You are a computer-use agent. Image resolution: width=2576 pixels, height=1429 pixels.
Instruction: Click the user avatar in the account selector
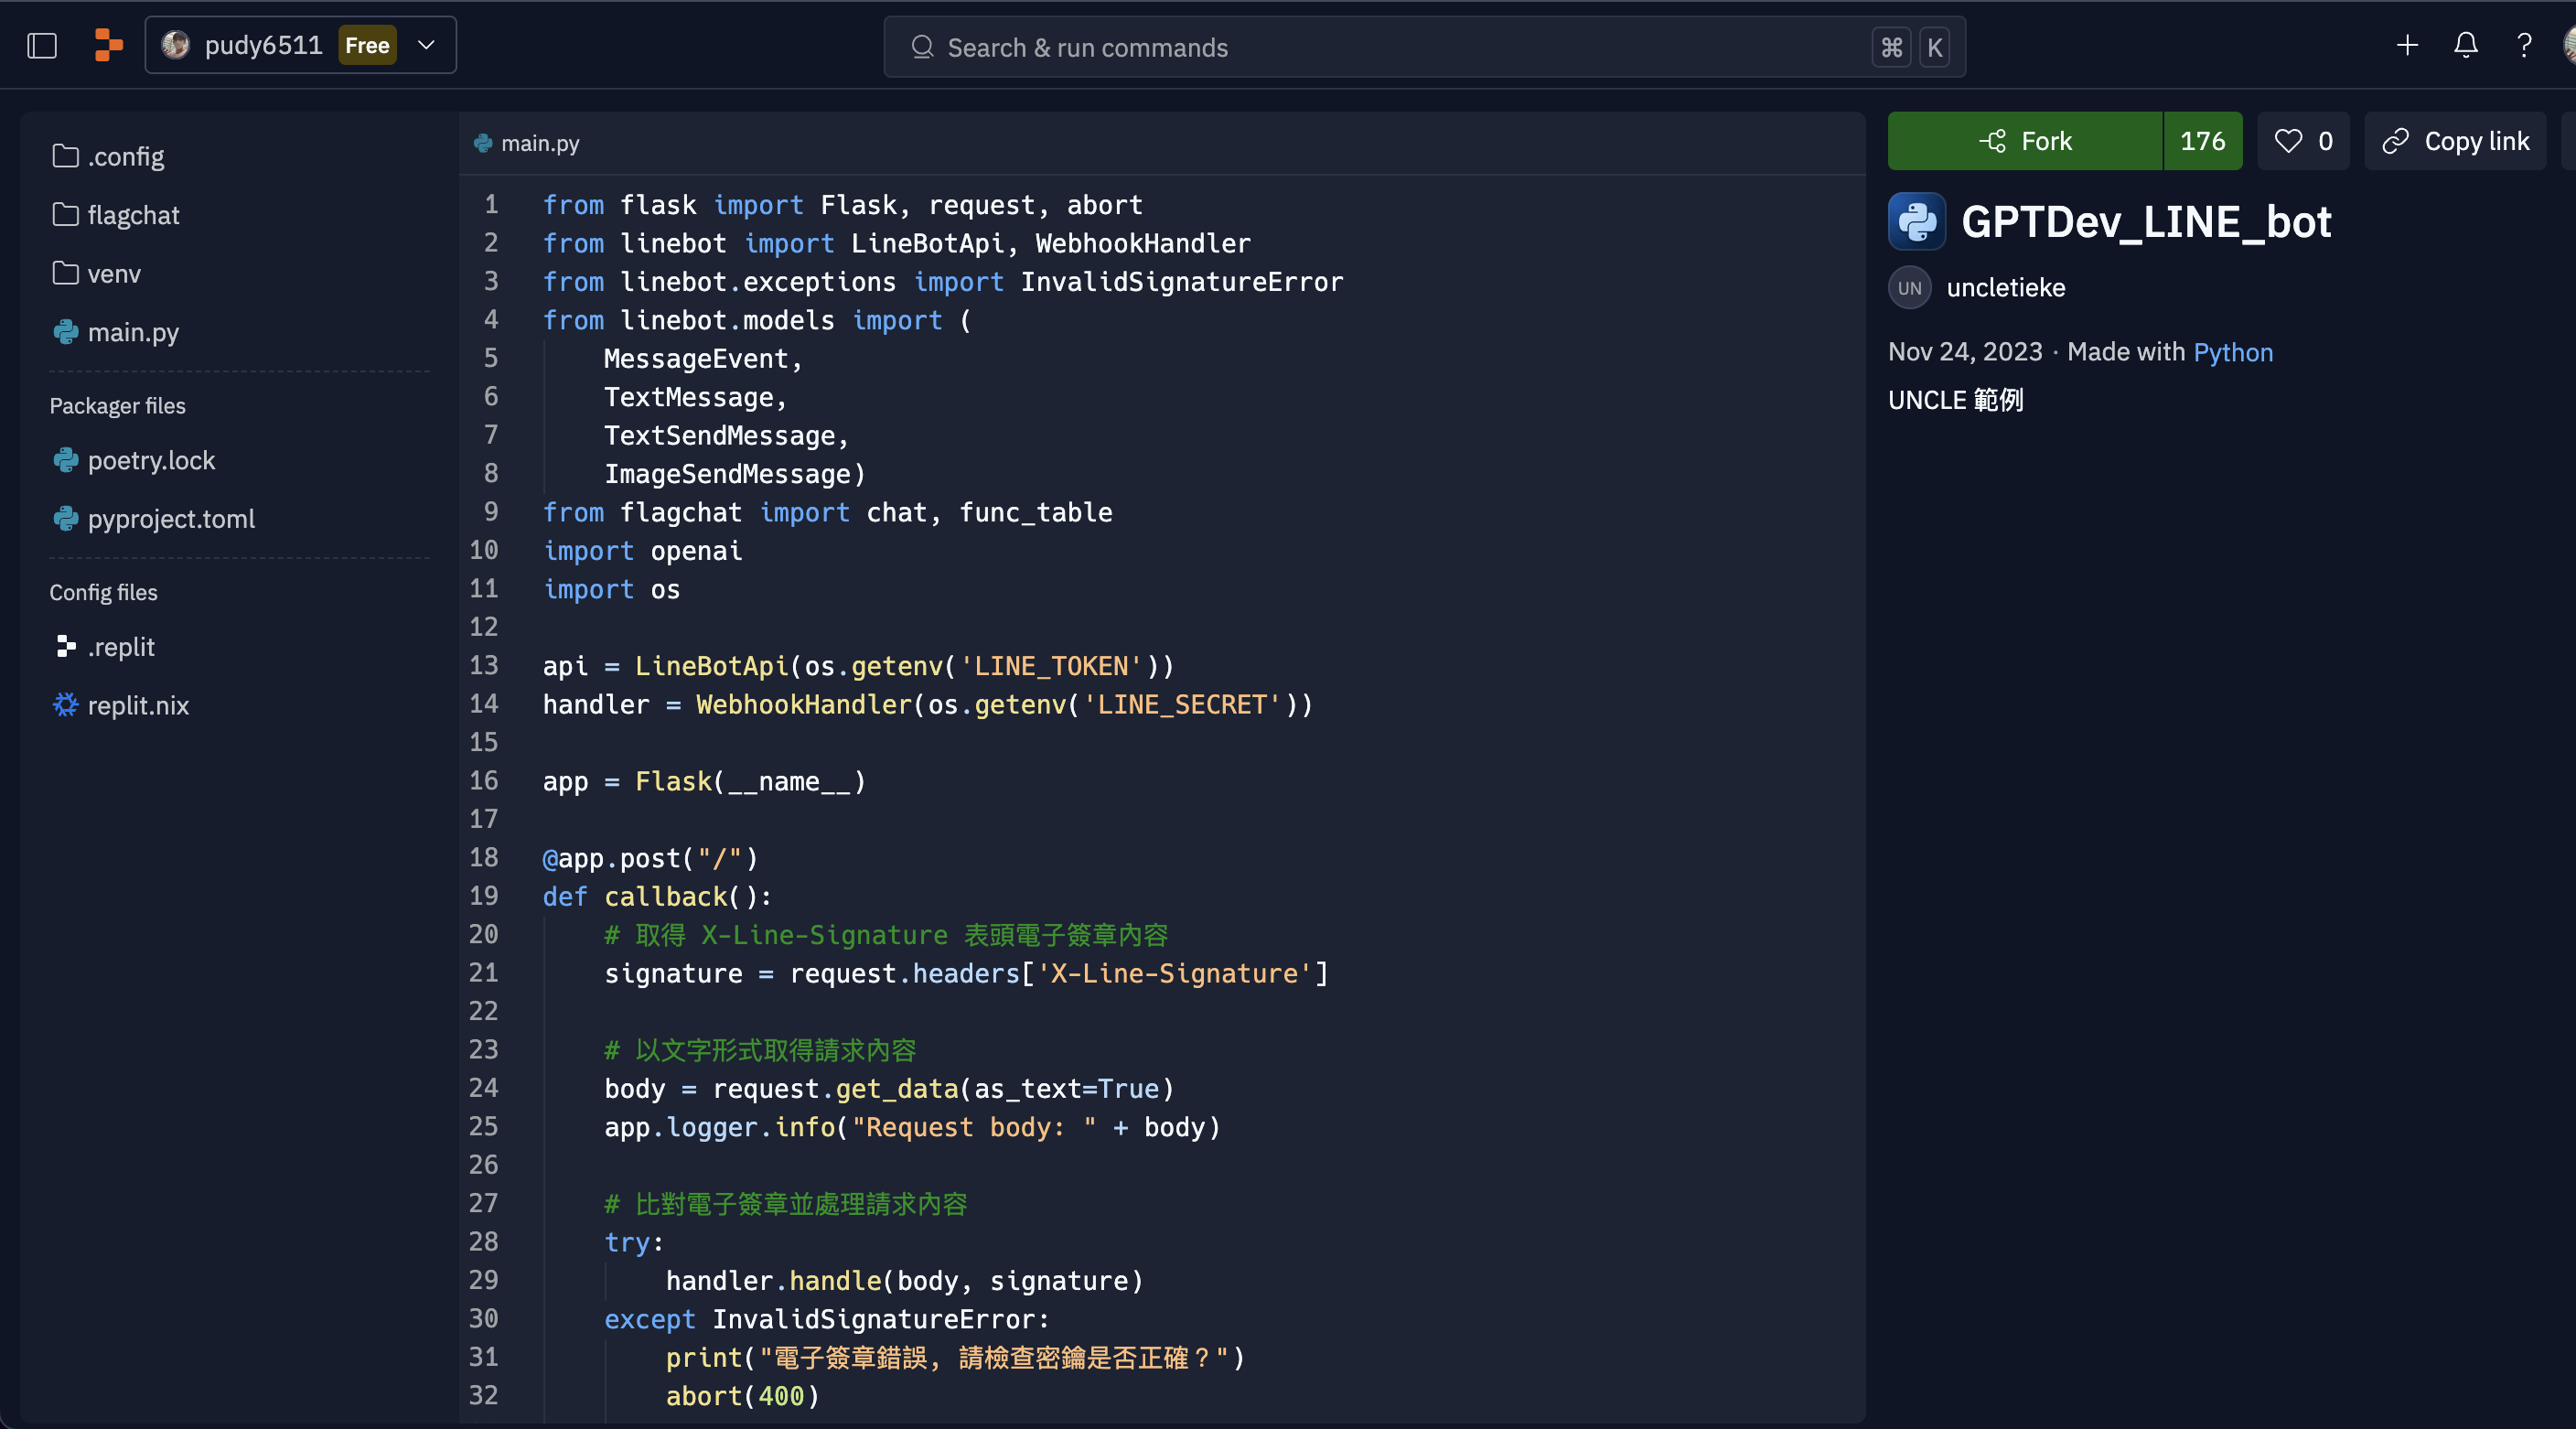coord(176,45)
